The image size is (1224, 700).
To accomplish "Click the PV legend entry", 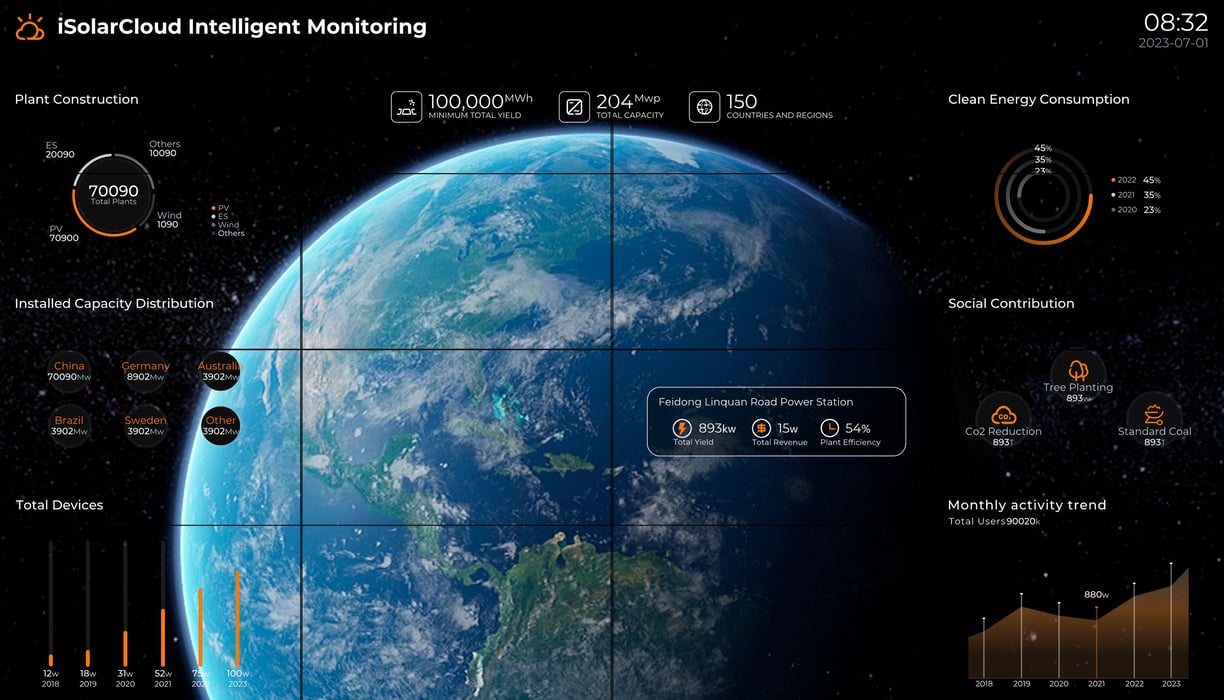I will pyautogui.click(x=220, y=208).
